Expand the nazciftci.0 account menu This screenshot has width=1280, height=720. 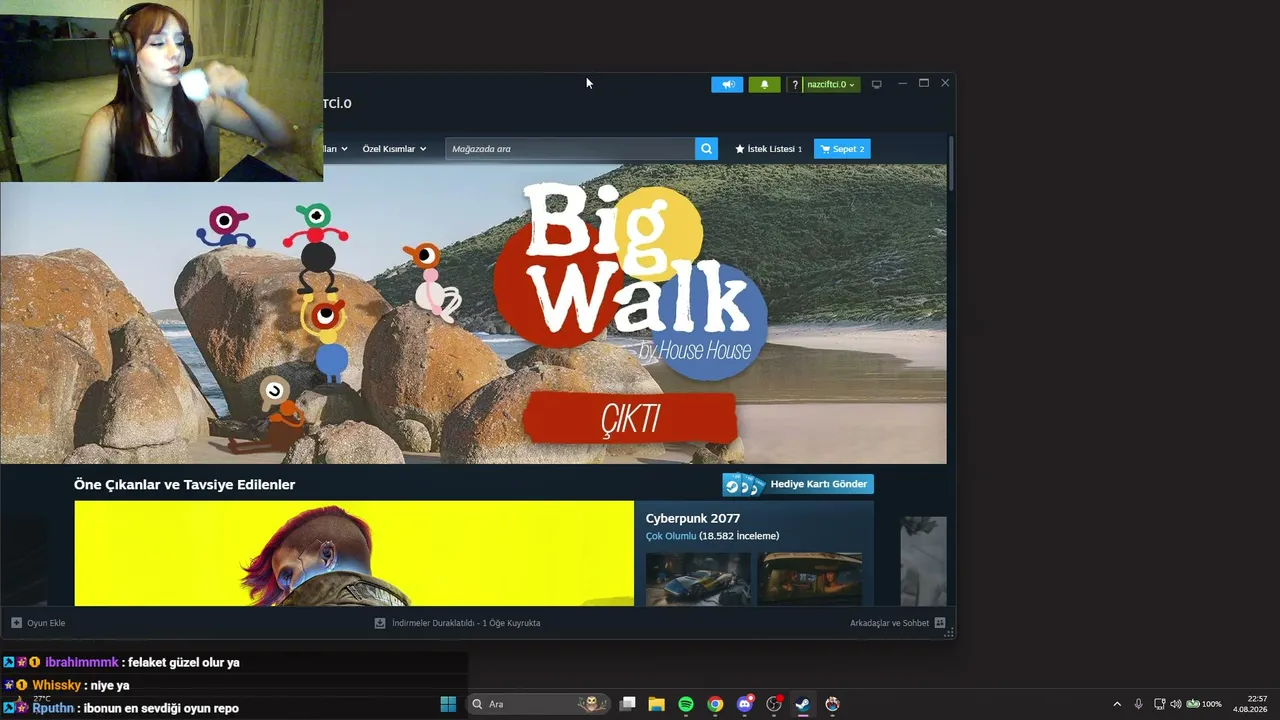(831, 85)
